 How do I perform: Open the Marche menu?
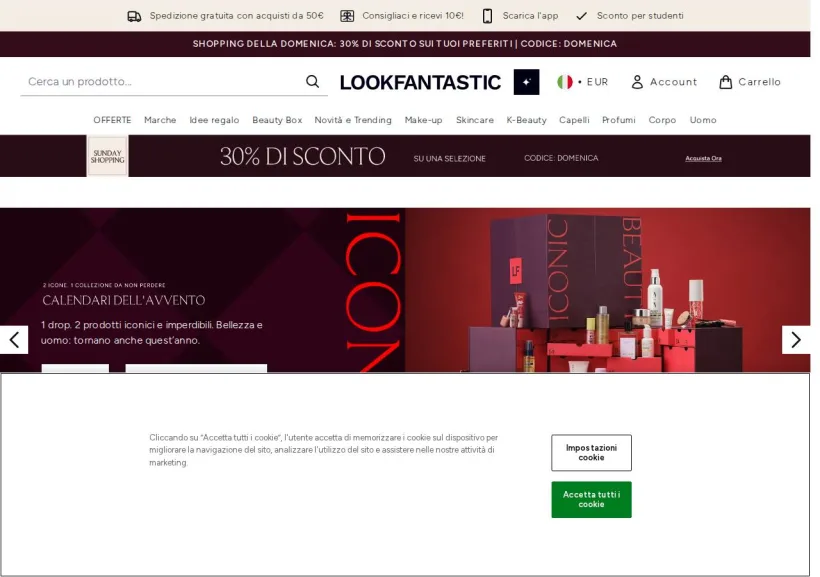160,120
